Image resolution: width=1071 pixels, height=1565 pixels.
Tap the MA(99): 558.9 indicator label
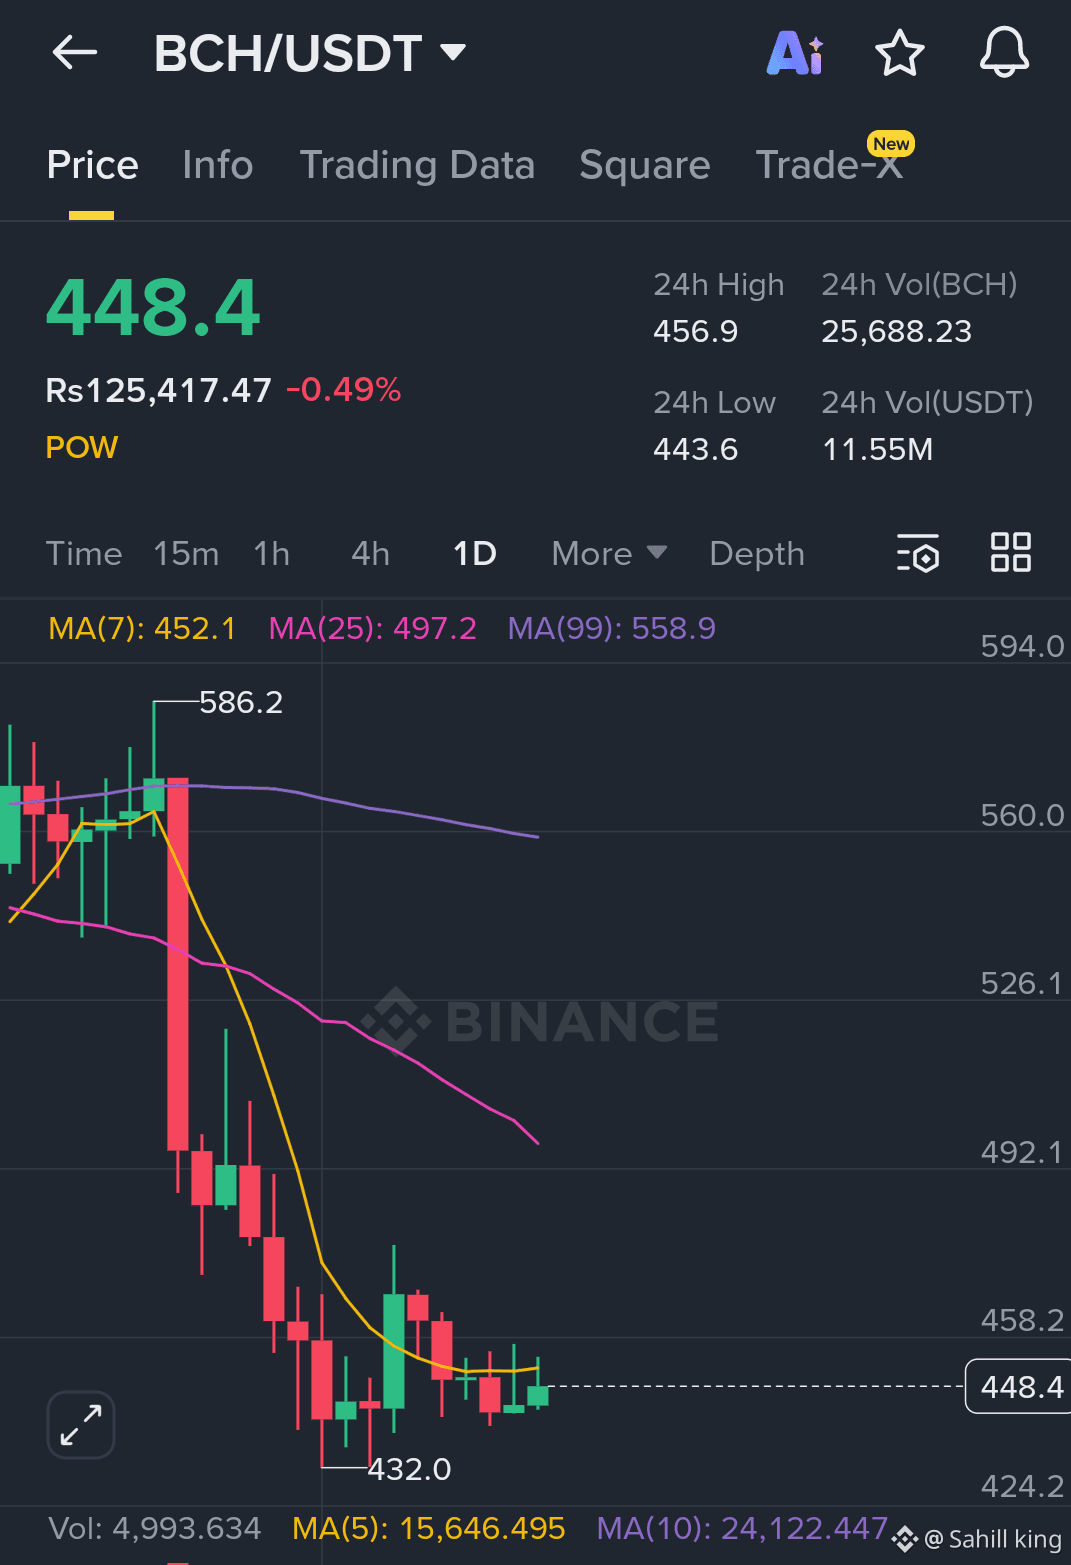pyautogui.click(x=612, y=628)
